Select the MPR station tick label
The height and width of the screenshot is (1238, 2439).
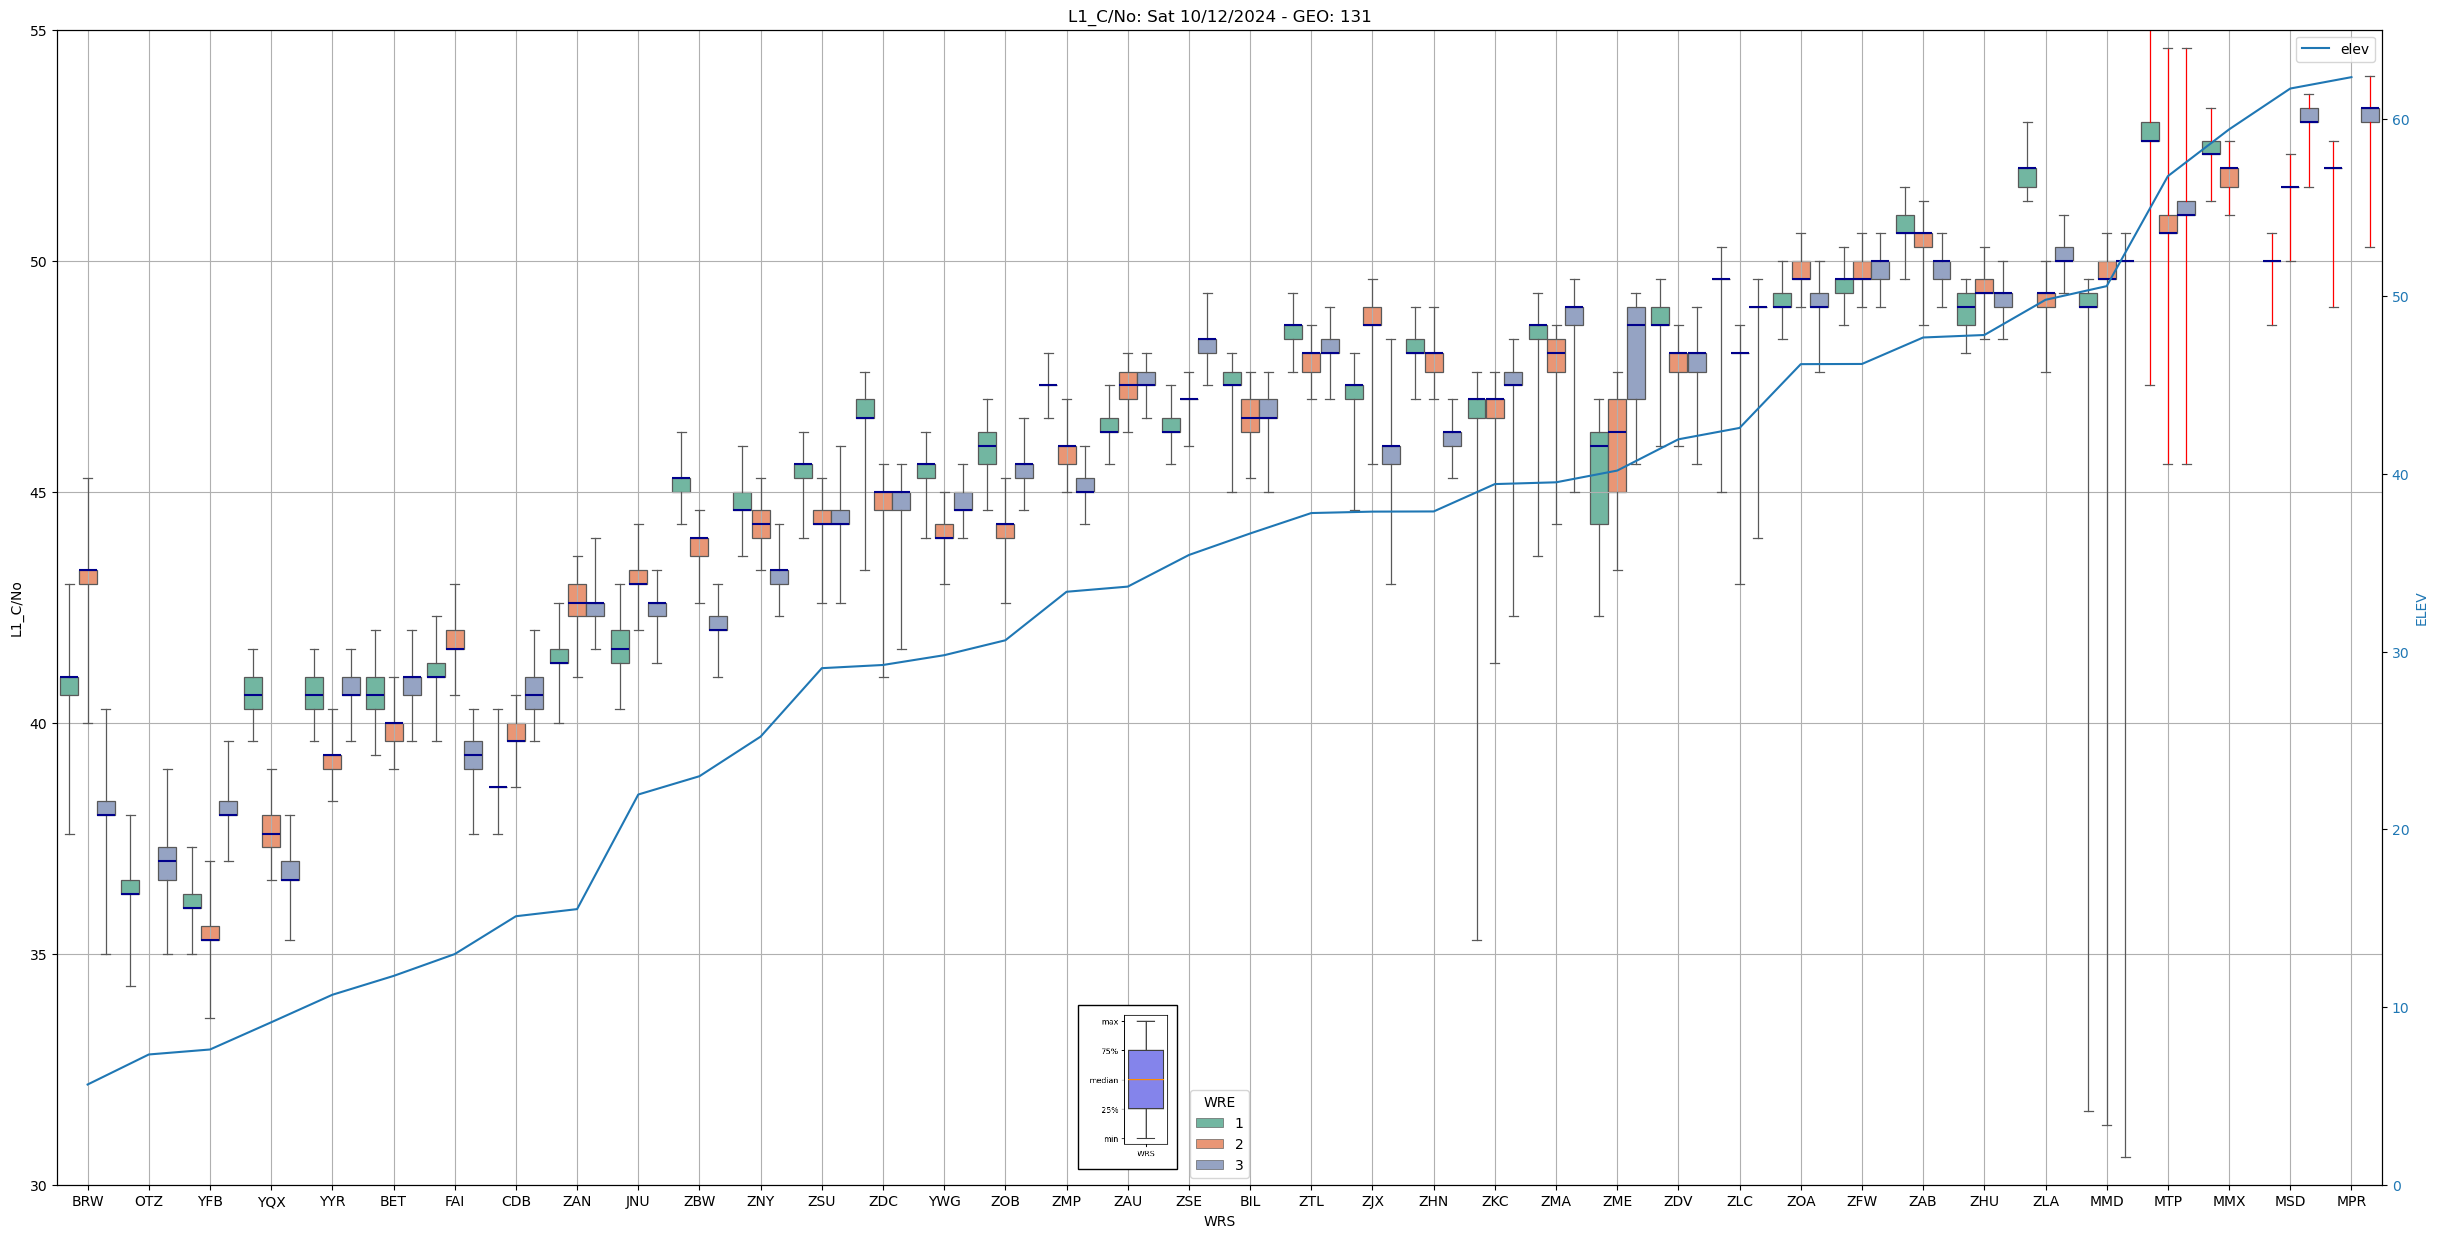[2351, 1201]
